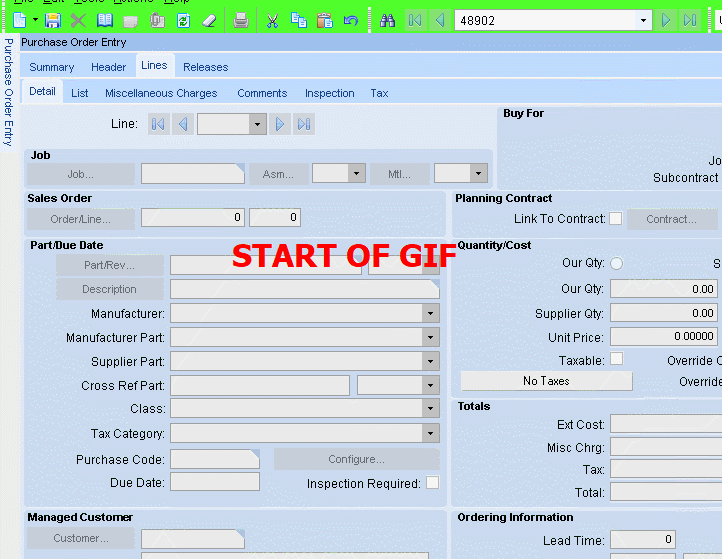The width and height of the screenshot is (722, 559).
Task: Click the Mtl... button
Action: (399, 174)
